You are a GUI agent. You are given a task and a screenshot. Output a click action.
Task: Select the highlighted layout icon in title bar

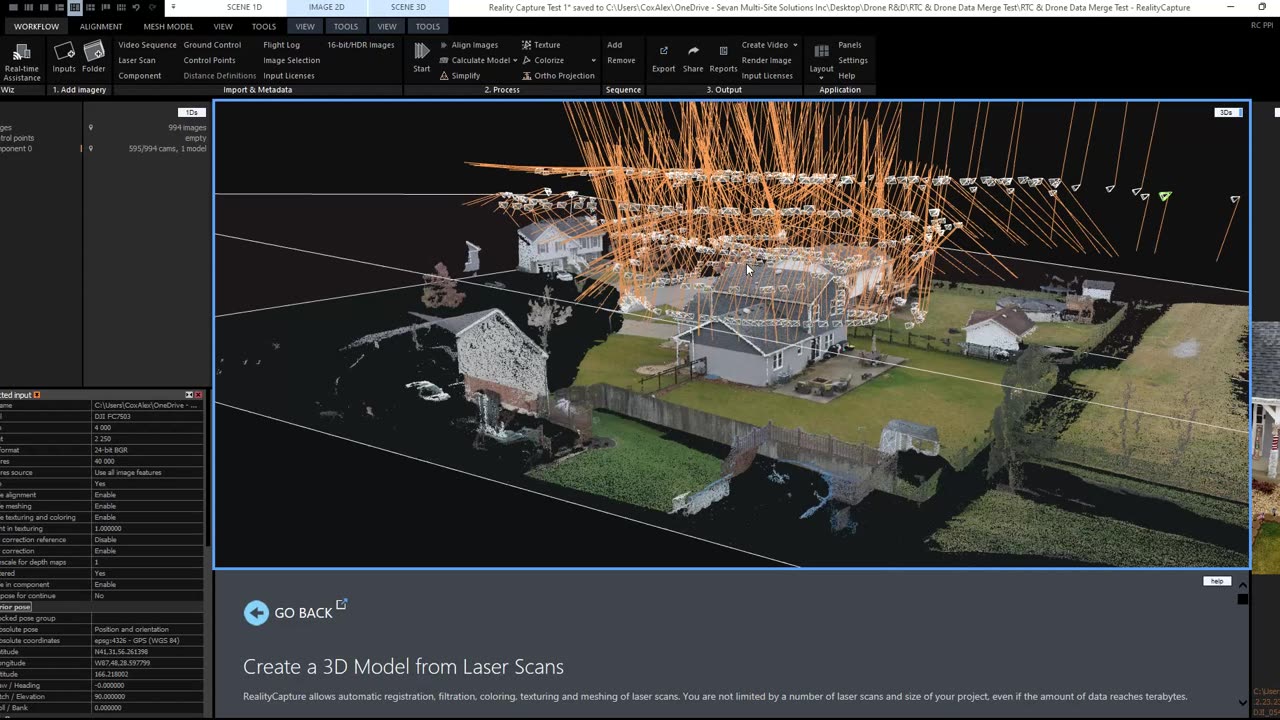(75, 7)
